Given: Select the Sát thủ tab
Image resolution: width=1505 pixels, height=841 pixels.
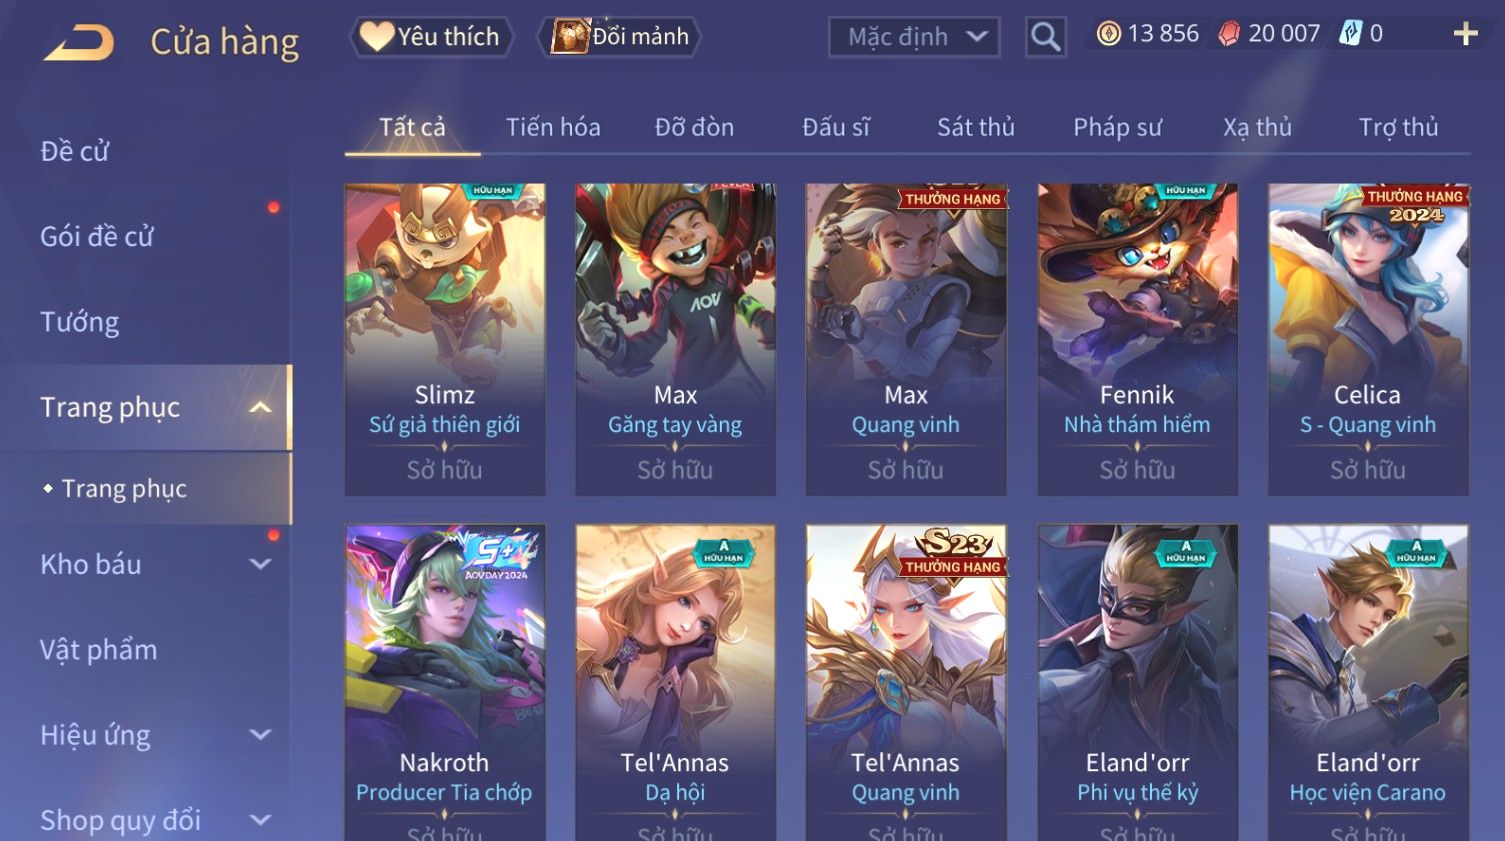Looking at the screenshot, I should click(975, 128).
